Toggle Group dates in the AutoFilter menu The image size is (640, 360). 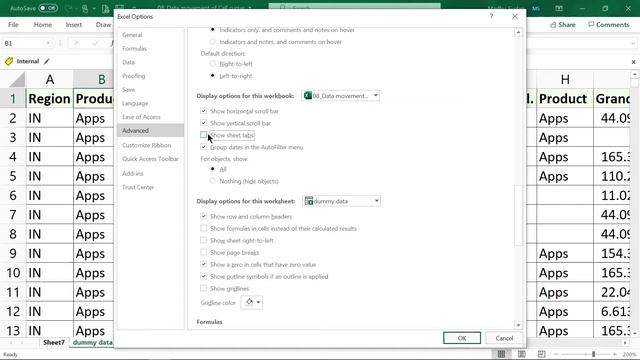point(204,147)
